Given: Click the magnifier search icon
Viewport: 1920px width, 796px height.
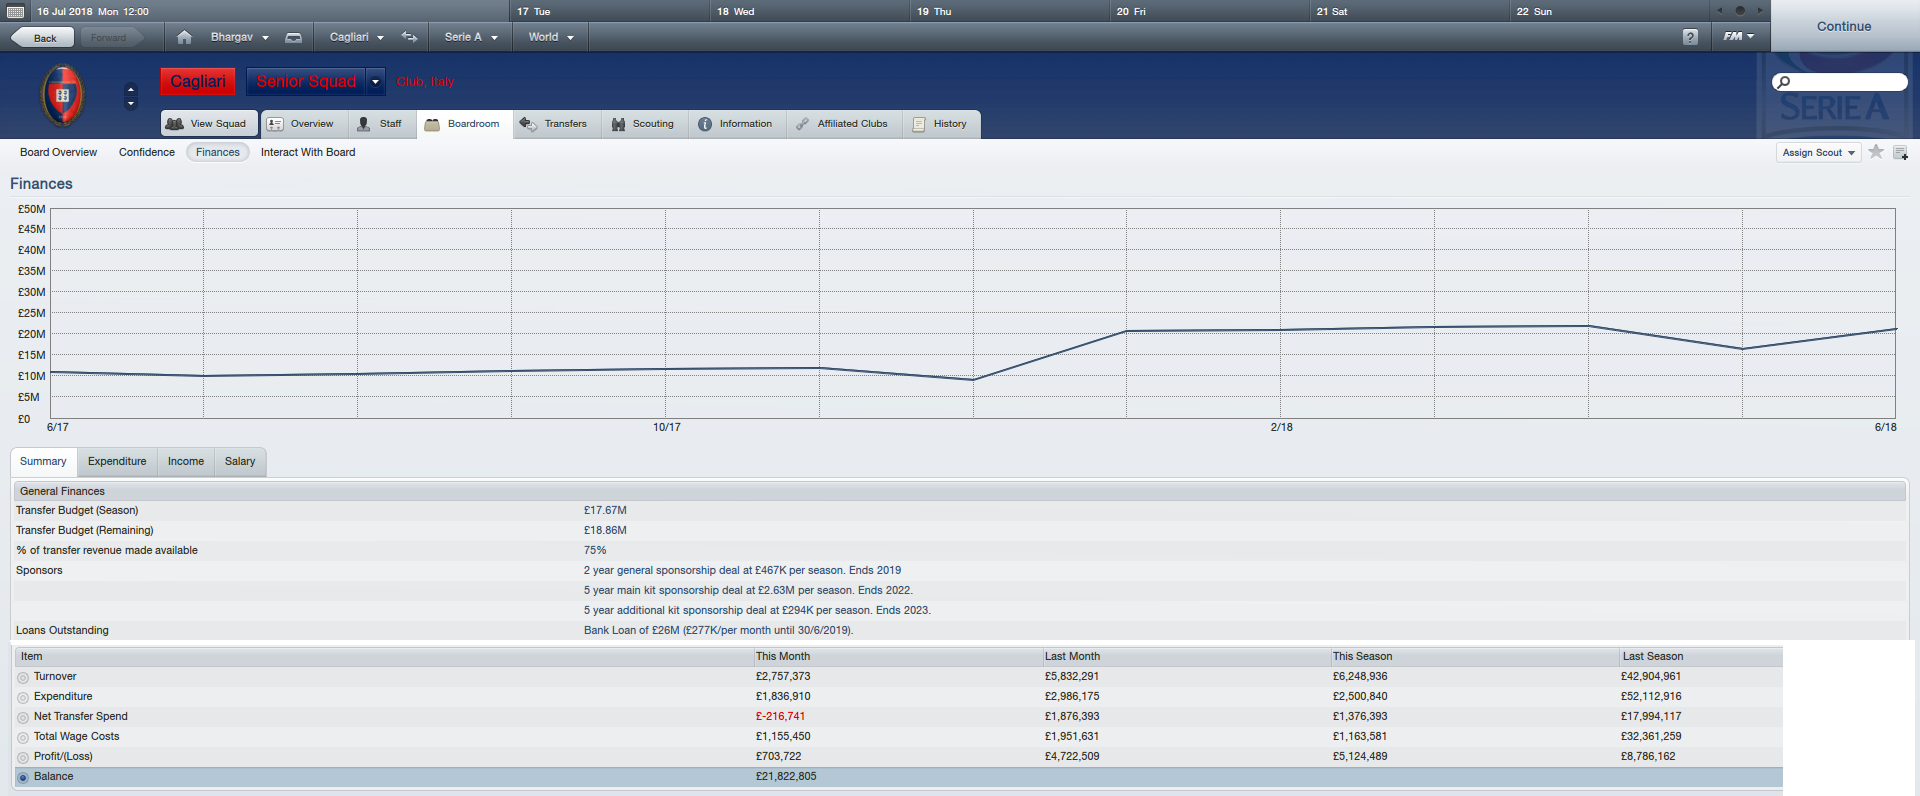Looking at the screenshot, I should [1784, 82].
